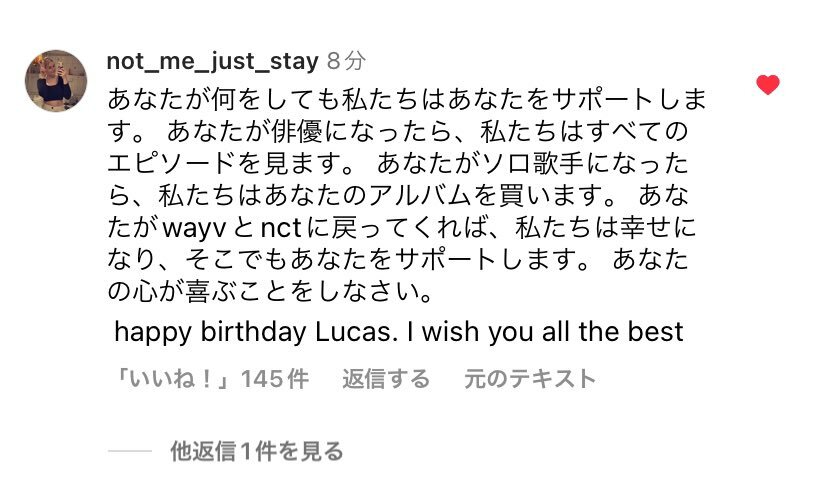Image resolution: width=828 pixels, height=486 pixels.
Task: Tap 返信する to reply
Action: [386, 379]
